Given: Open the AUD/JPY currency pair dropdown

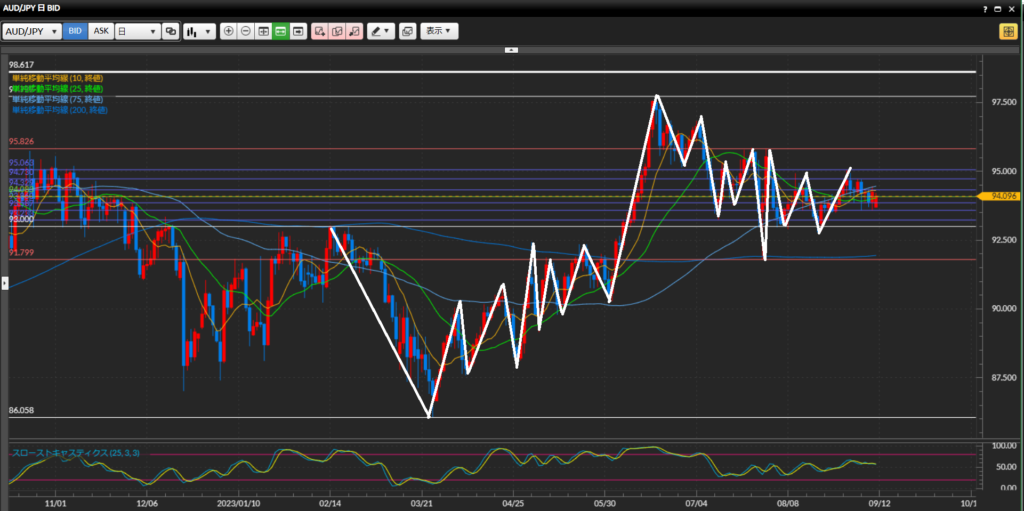Looking at the screenshot, I should coord(32,31).
